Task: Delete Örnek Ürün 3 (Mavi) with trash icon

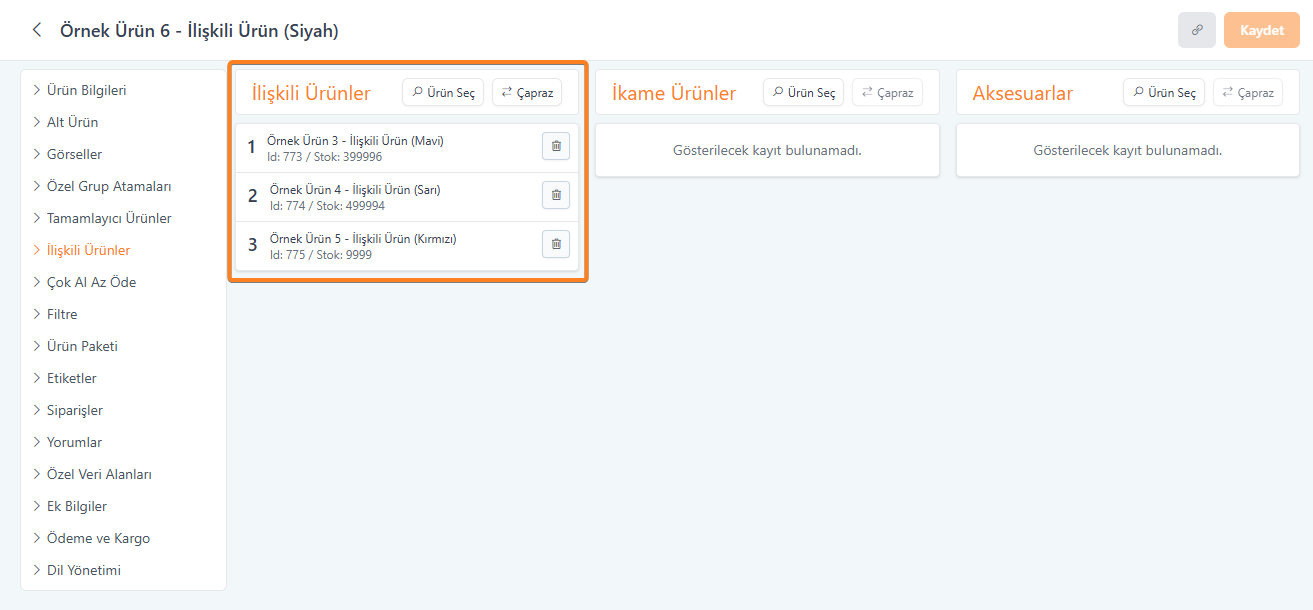Action: (556, 146)
